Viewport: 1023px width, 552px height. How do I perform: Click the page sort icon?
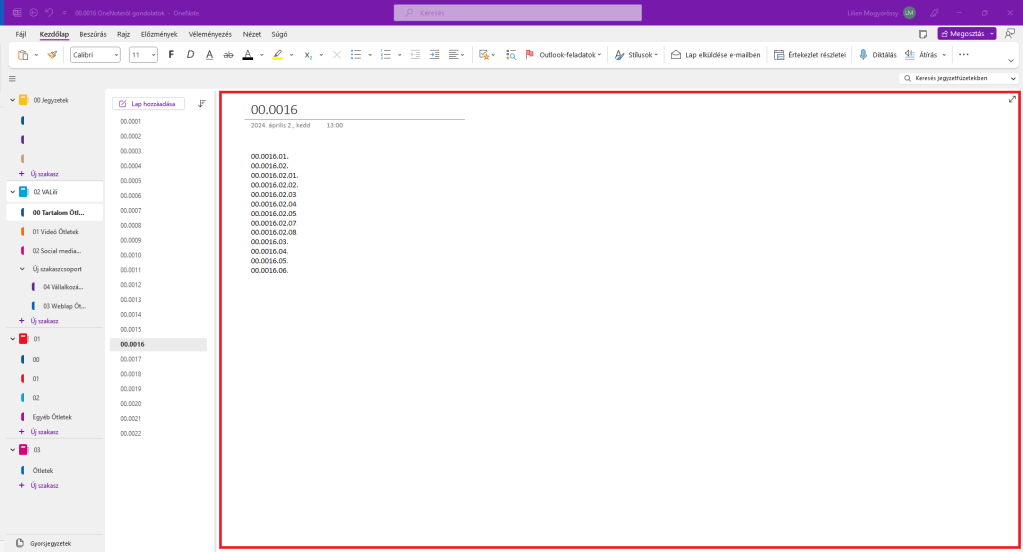[x=201, y=103]
